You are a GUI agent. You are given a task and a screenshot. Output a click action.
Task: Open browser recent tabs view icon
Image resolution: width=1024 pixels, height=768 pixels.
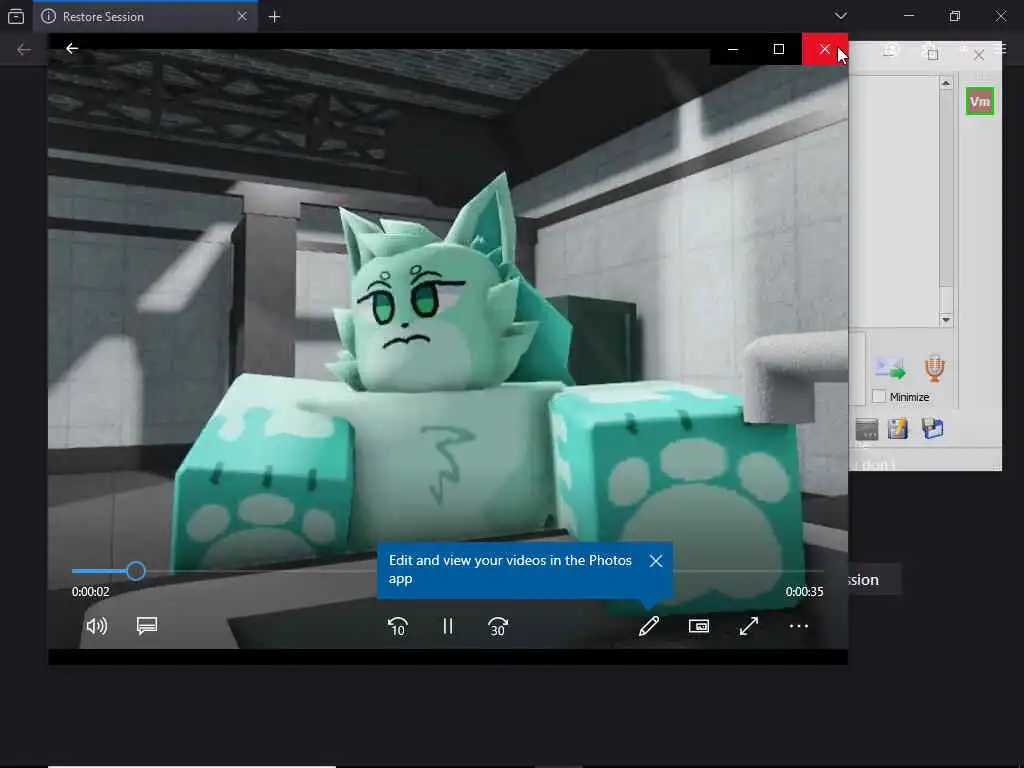tap(16, 16)
